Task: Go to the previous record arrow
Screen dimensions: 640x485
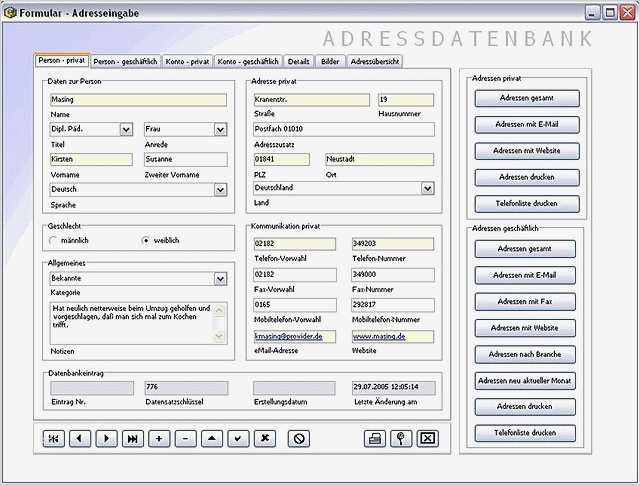Action: coord(80,439)
